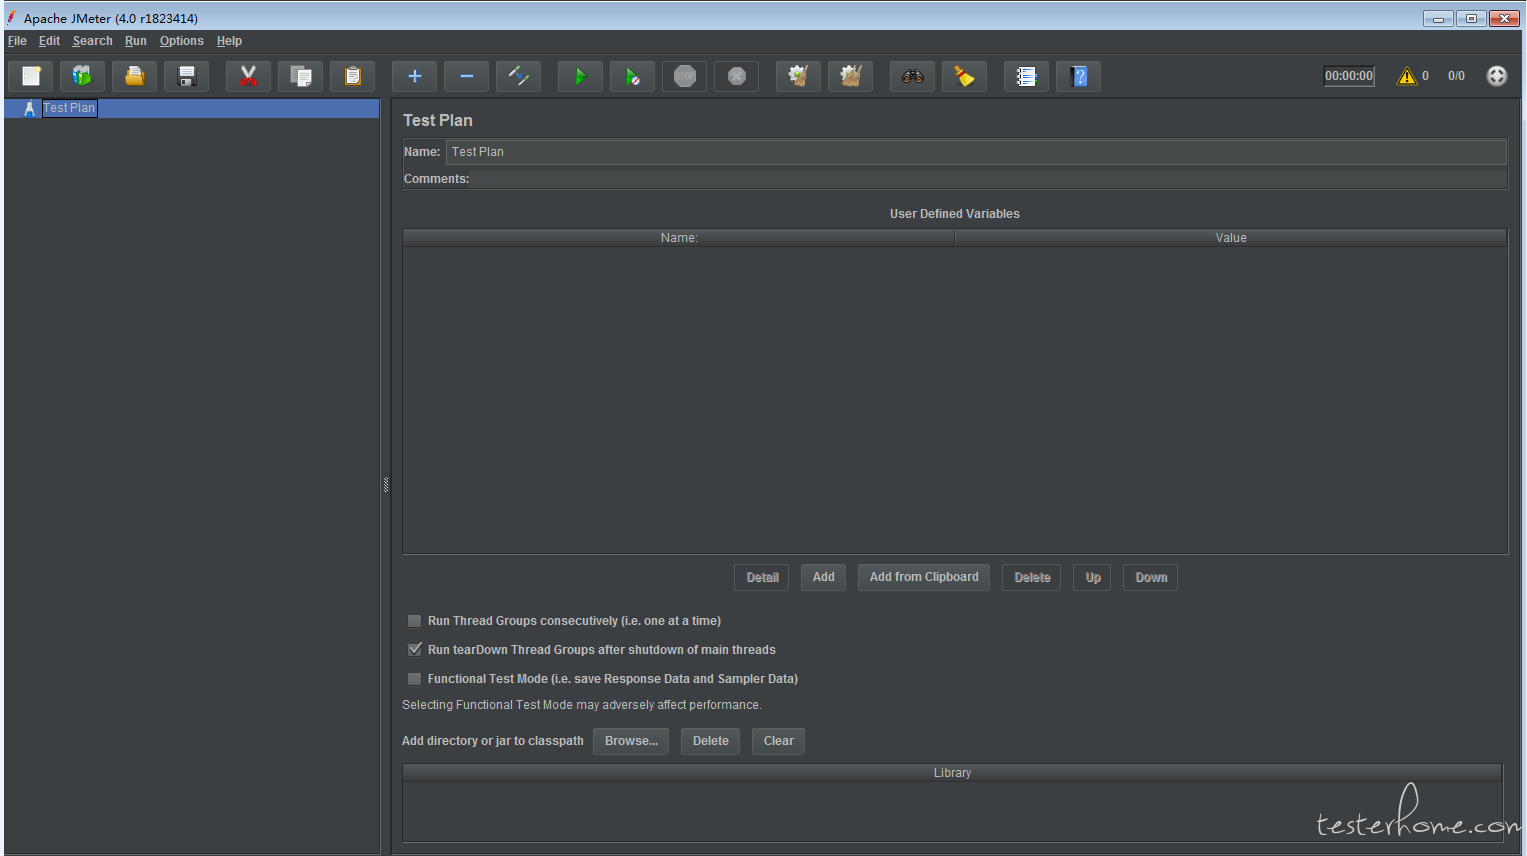The width and height of the screenshot is (1527, 856).
Task: Open the Templates icon in toolbar
Action: tap(82, 76)
